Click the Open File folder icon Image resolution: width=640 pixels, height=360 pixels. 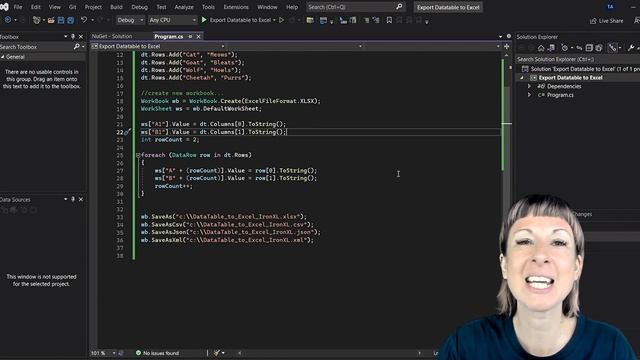click(51, 20)
